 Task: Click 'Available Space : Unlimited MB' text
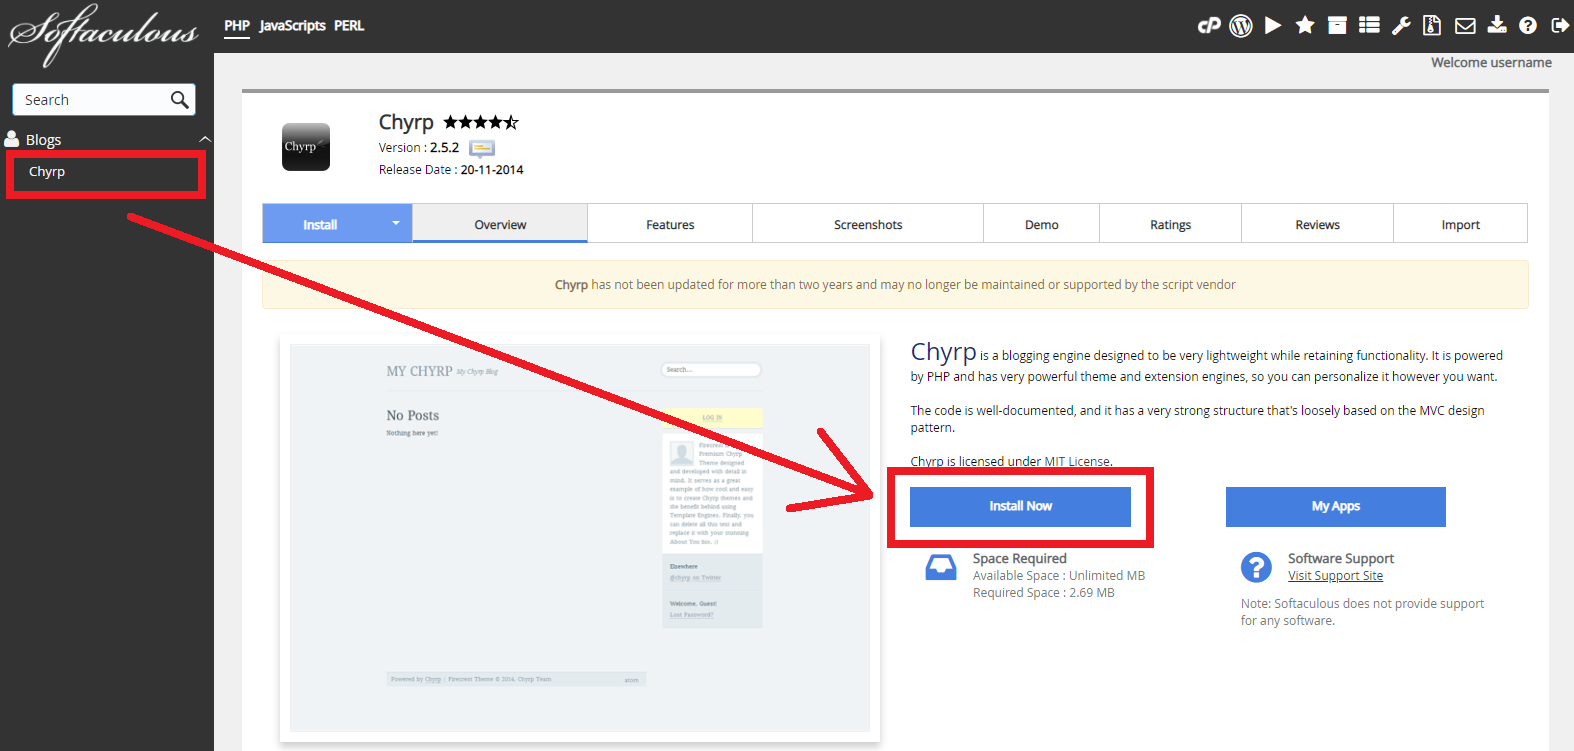tap(1059, 576)
